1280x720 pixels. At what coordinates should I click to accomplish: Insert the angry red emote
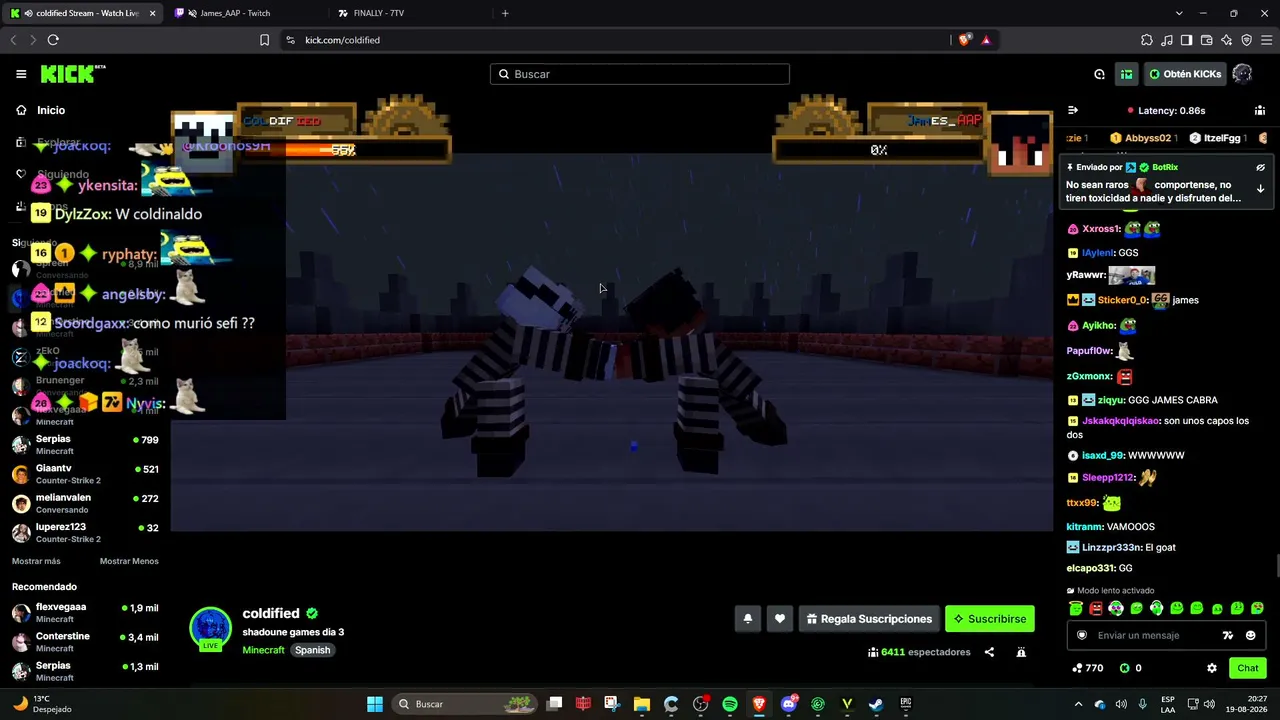coord(1096,608)
